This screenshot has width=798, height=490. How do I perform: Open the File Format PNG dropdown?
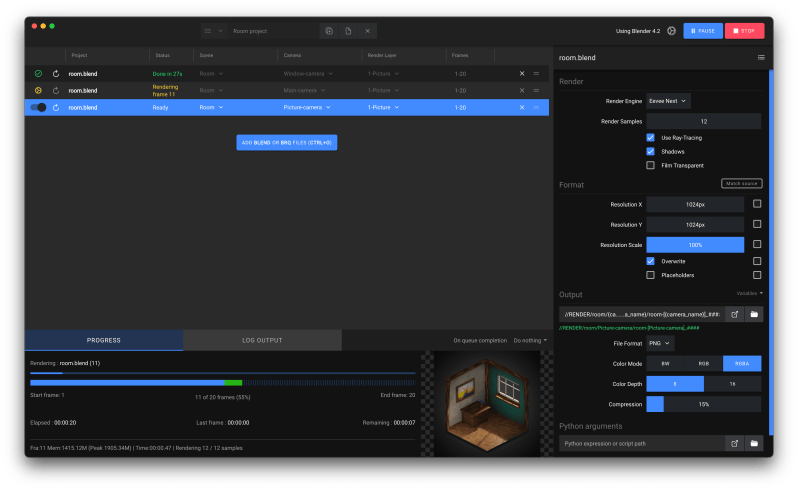660,343
